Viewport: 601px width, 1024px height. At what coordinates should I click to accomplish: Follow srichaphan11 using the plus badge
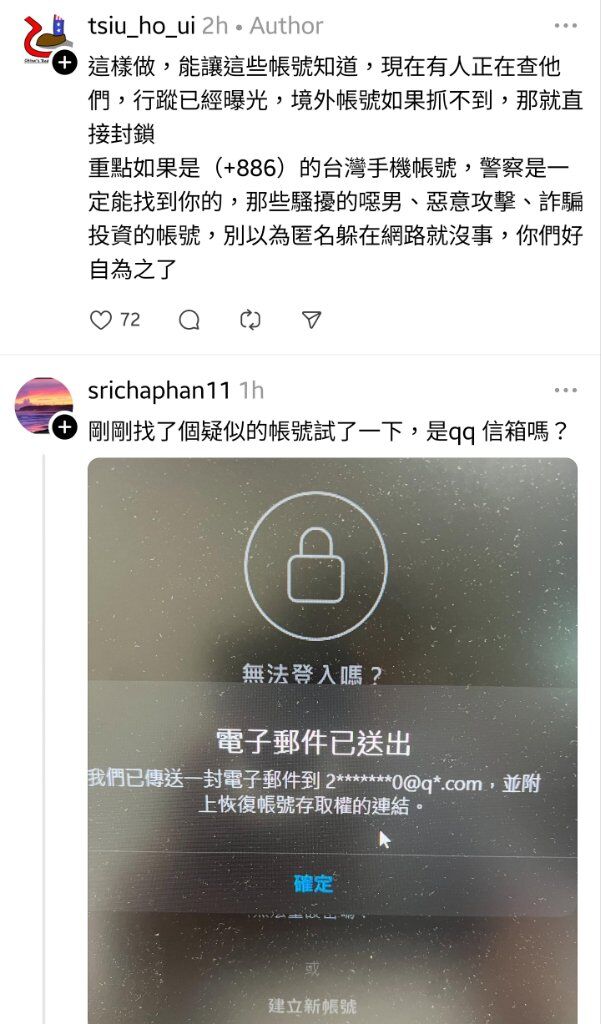pos(64,428)
